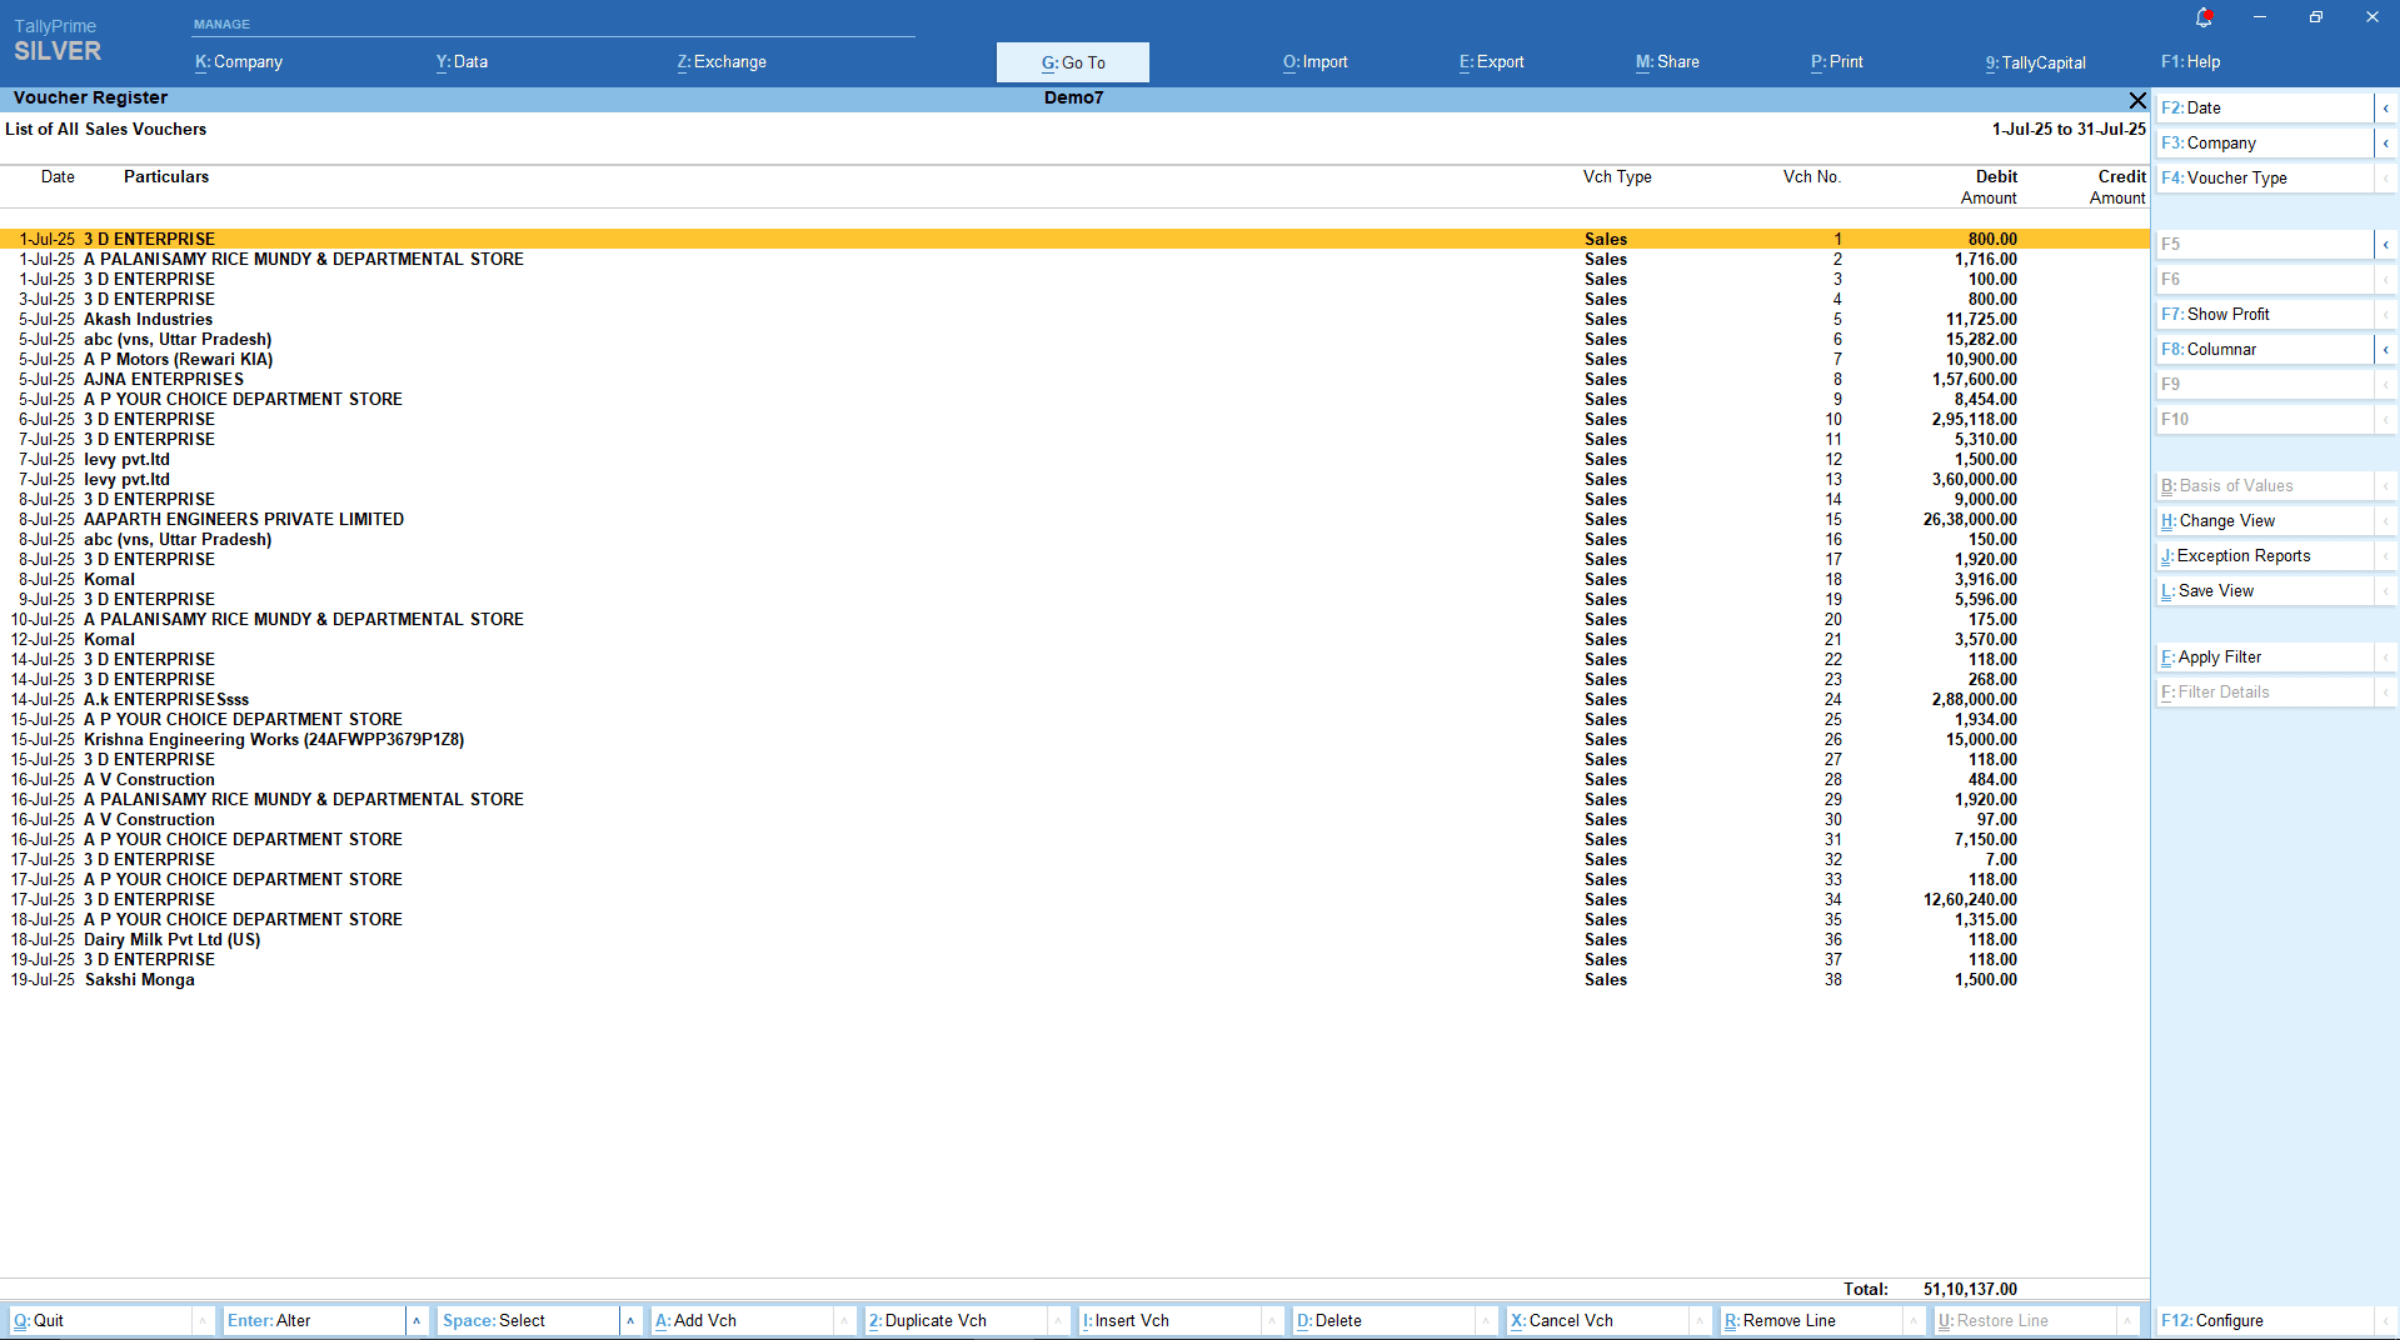
Task: Open the P: Print menu
Action: coord(1837,62)
